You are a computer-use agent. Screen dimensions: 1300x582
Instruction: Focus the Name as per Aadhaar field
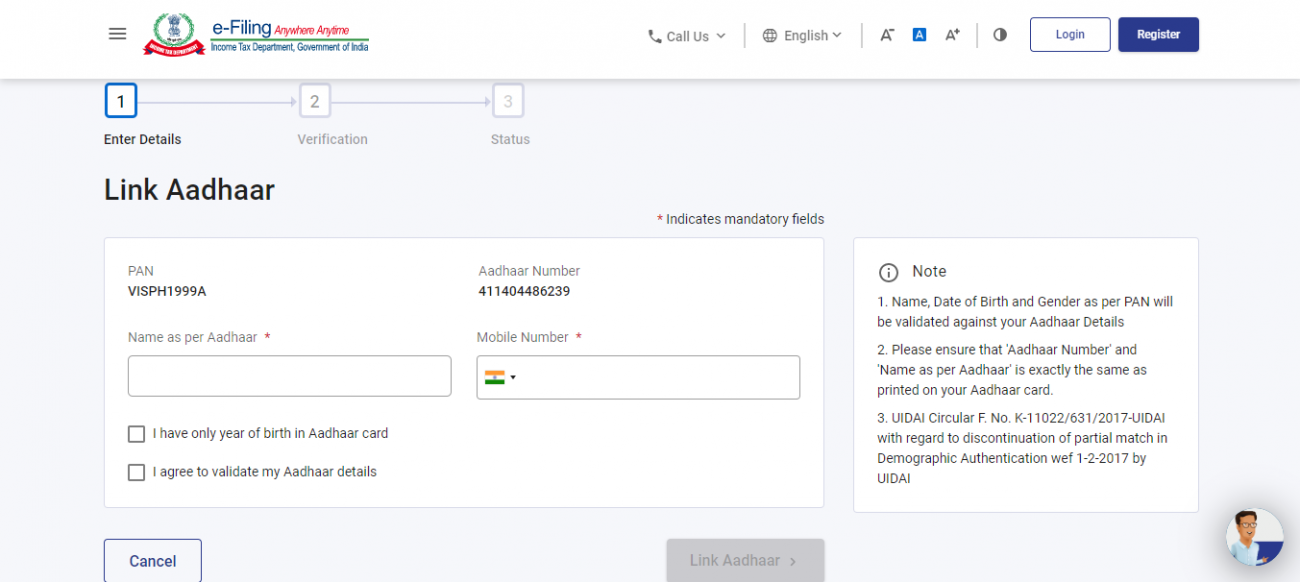point(289,376)
